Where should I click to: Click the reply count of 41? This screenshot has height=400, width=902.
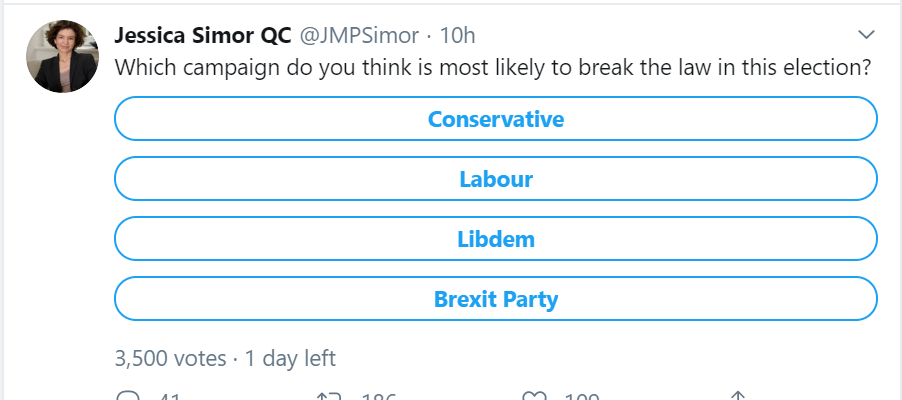coord(168,397)
